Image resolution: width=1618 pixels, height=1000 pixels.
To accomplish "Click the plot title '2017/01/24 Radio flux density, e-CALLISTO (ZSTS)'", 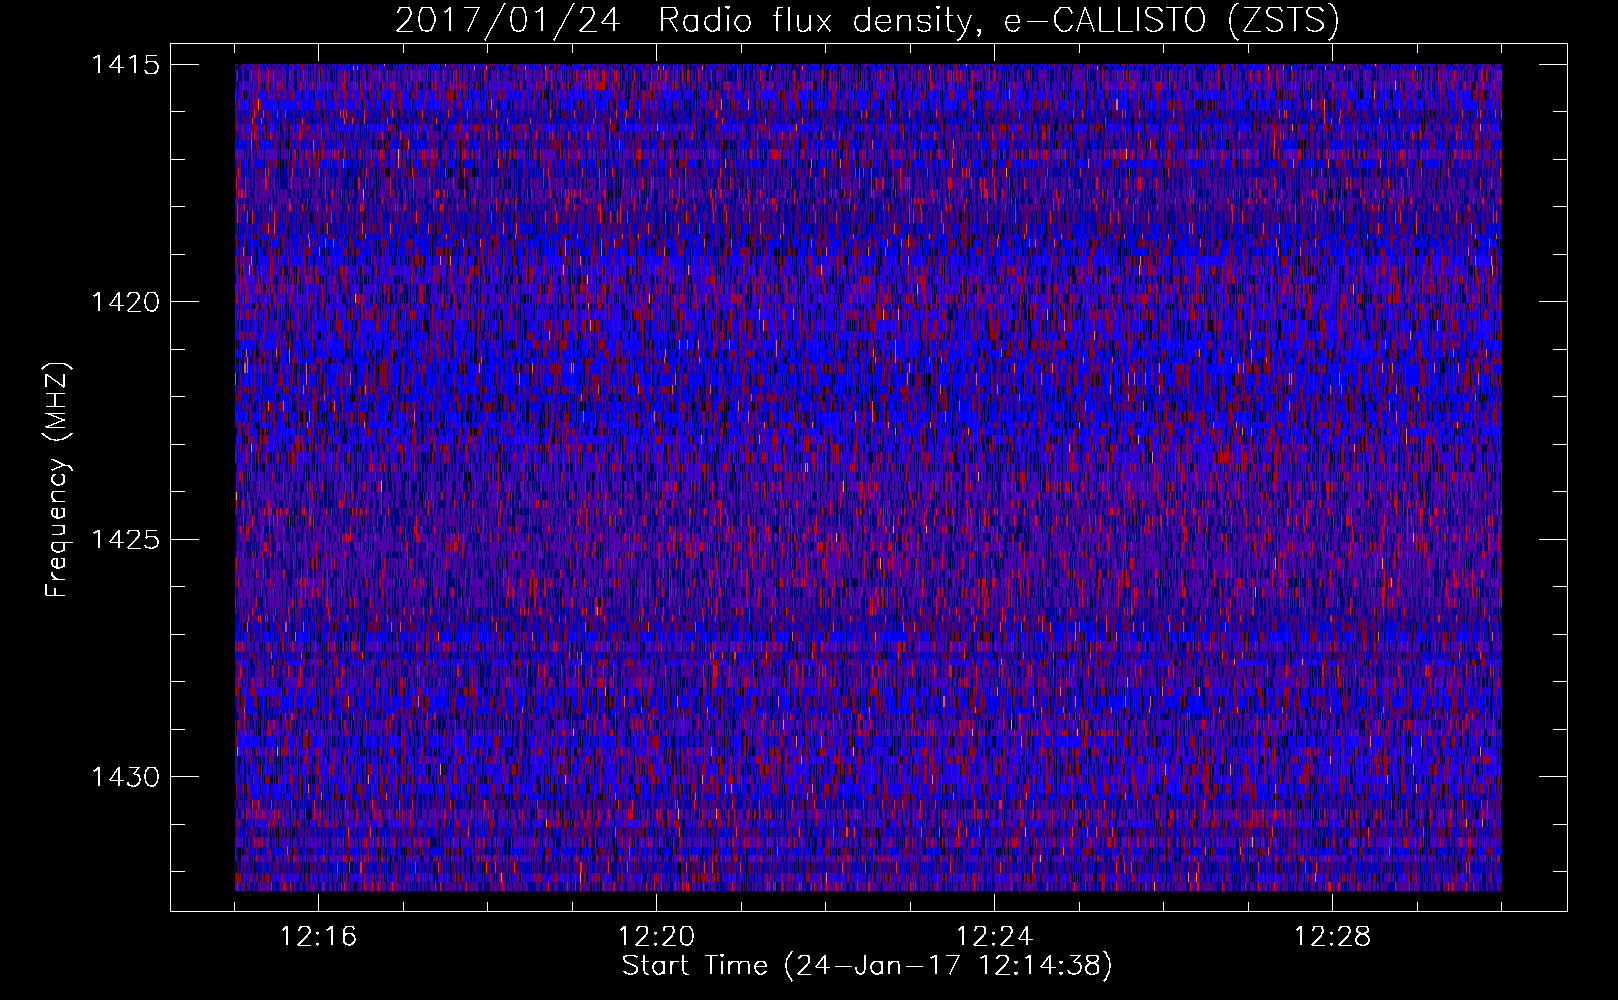I will tap(867, 21).
